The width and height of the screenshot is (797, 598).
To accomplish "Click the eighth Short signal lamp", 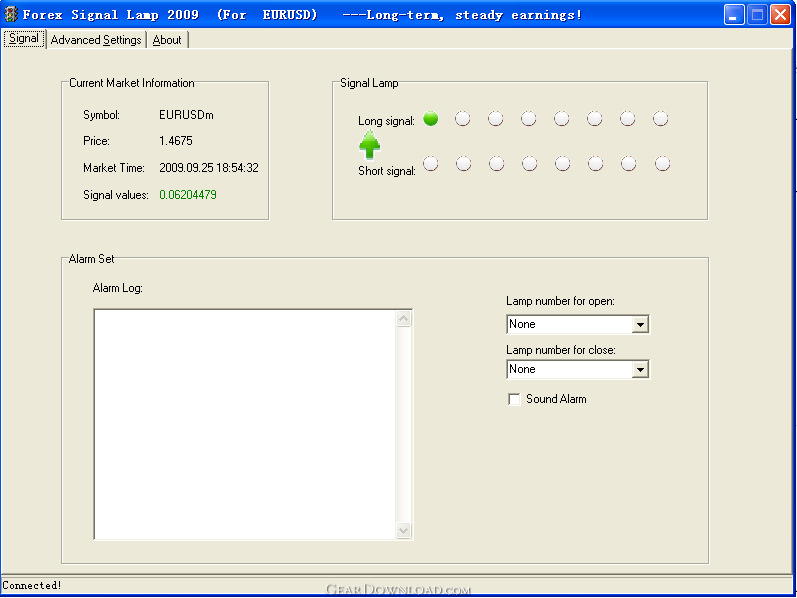I will [x=662, y=164].
